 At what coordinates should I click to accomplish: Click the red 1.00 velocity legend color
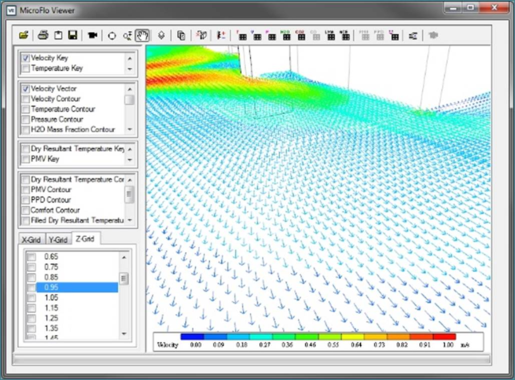point(444,337)
